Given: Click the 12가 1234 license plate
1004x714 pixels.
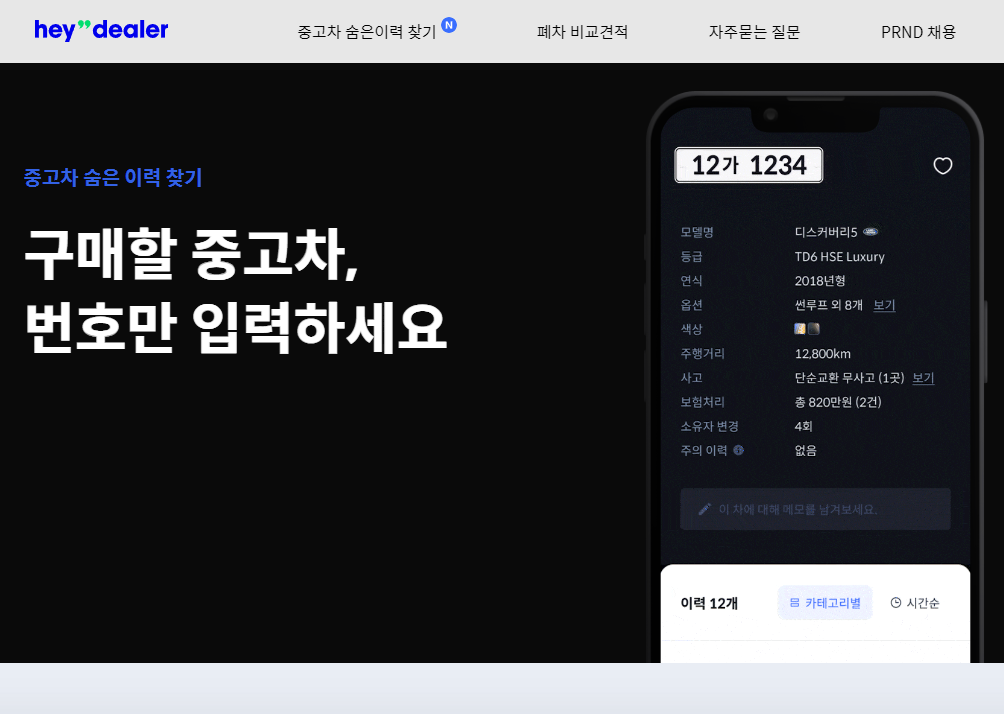Looking at the screenshot, I should click(x=748, y=165).
